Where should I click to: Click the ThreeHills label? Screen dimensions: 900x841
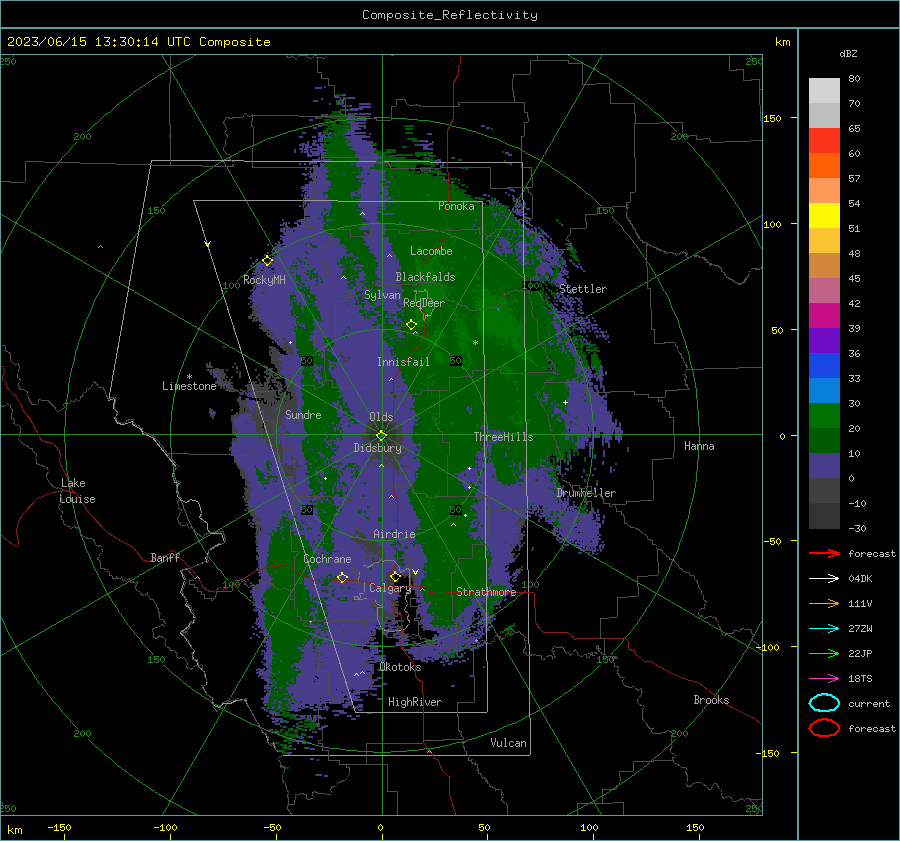[503, 437]
